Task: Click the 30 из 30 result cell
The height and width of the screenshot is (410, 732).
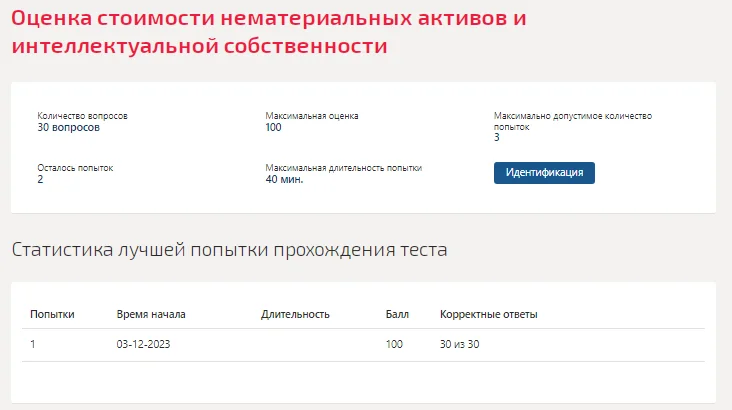Action: [459, 344]
